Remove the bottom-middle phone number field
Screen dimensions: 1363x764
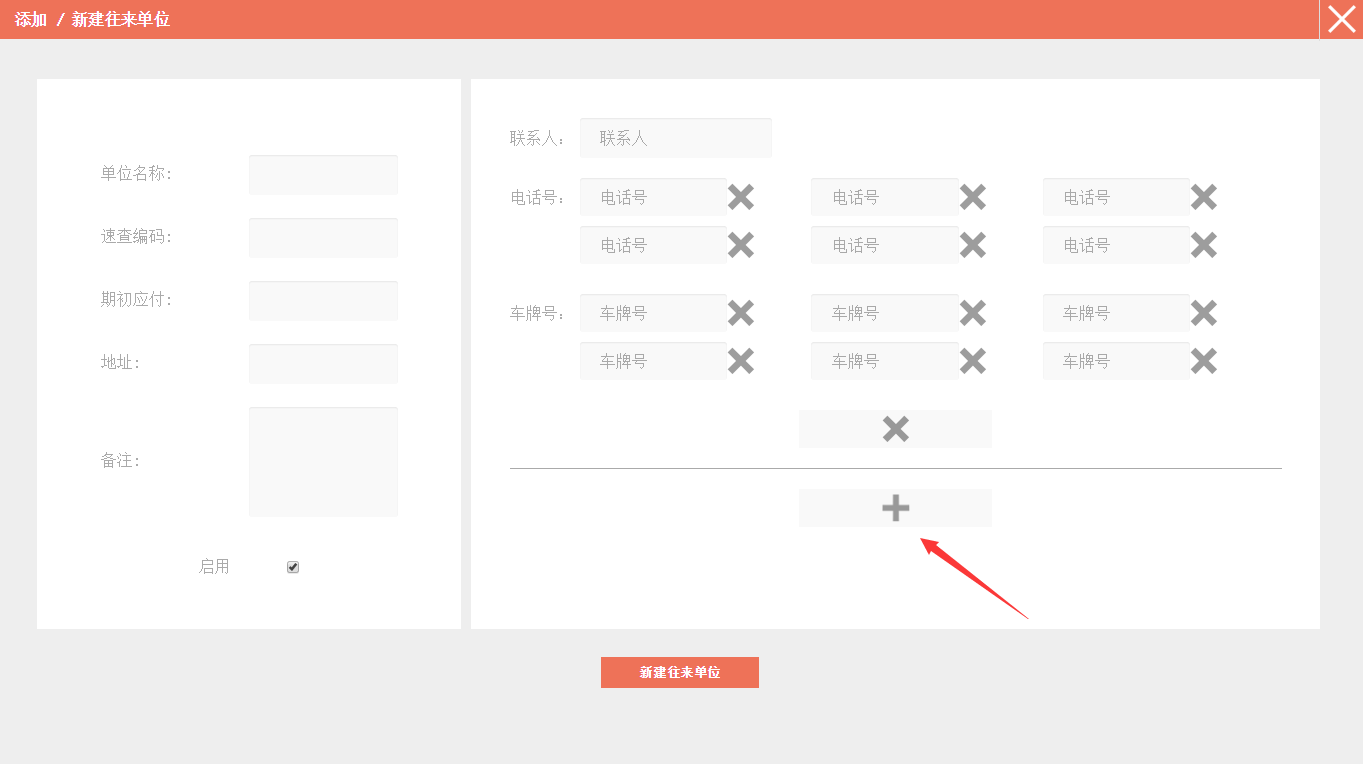tap(973, 245)
